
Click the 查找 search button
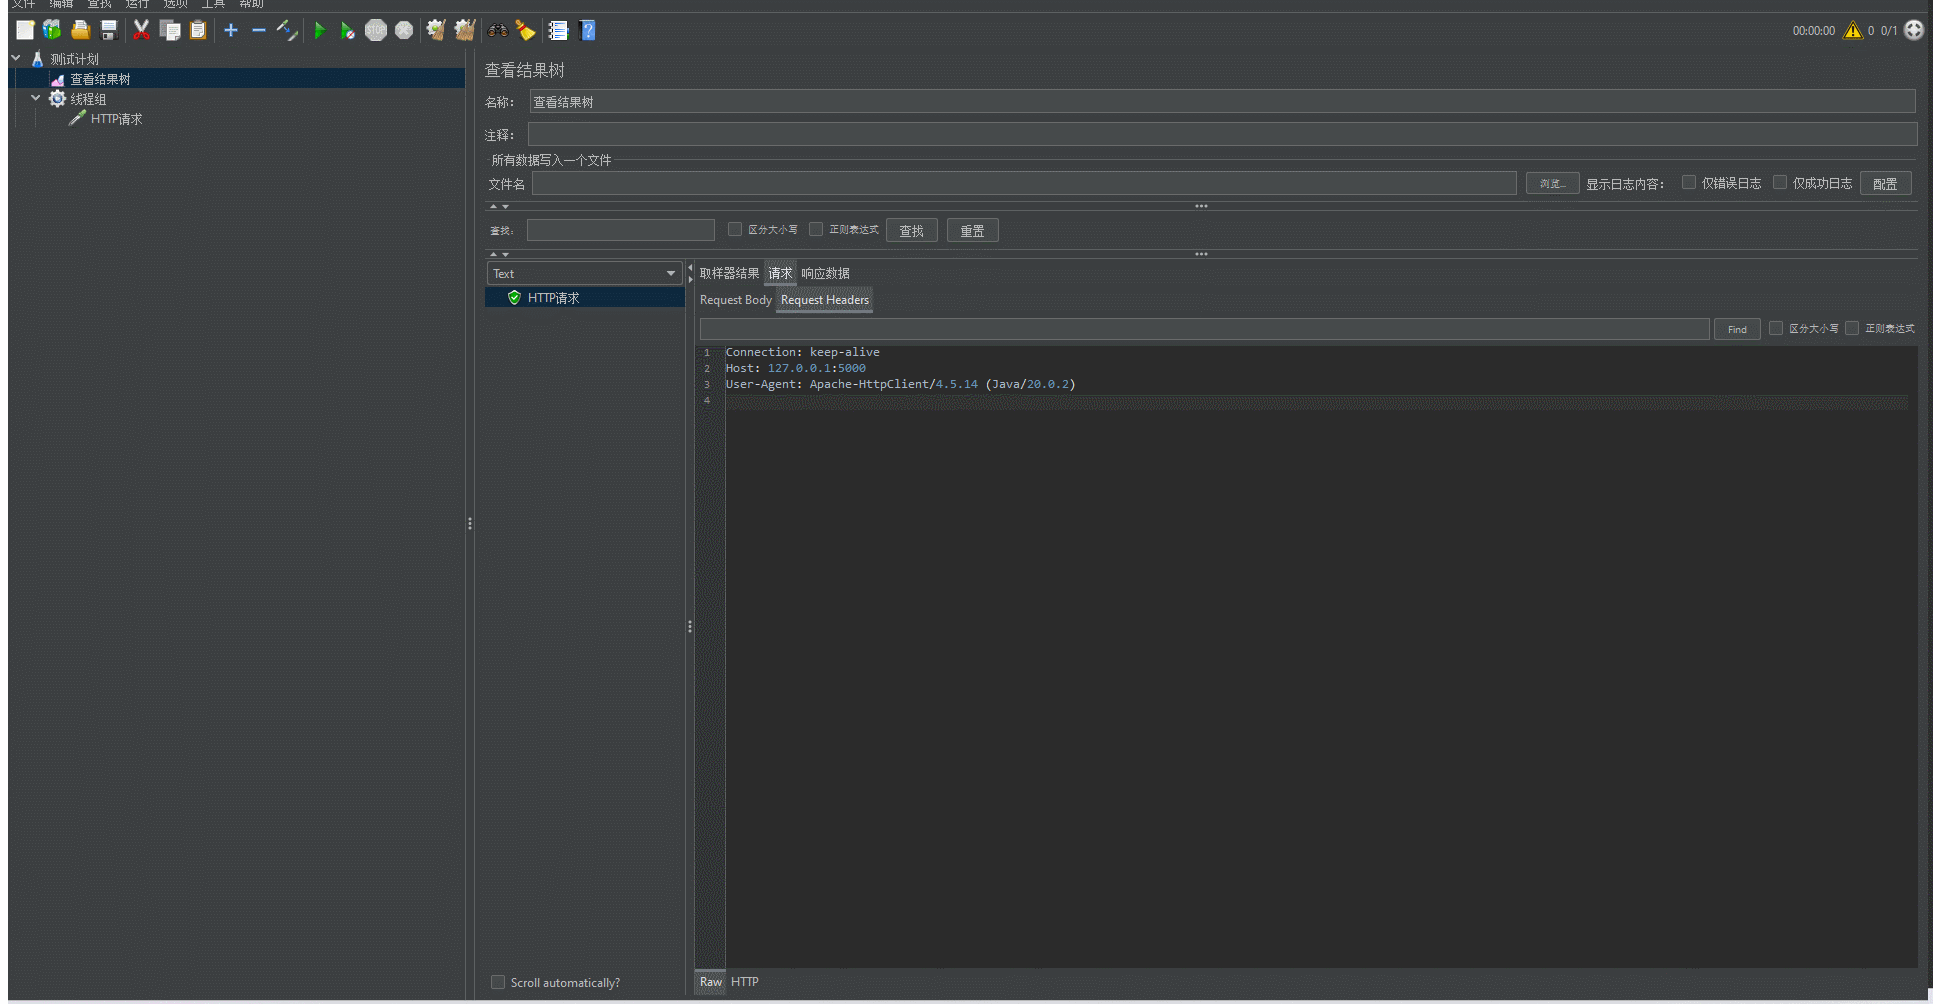point(911,230)
